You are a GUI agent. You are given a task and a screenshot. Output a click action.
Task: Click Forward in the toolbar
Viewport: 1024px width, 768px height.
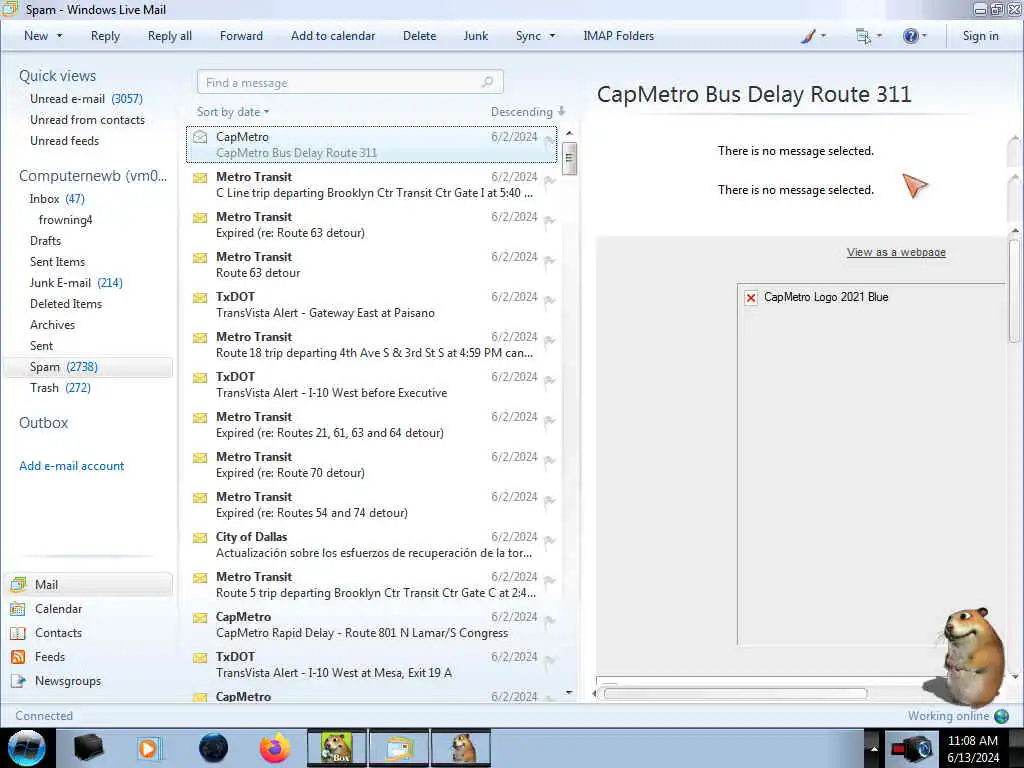pyautogui.click(x=241, y=36)
